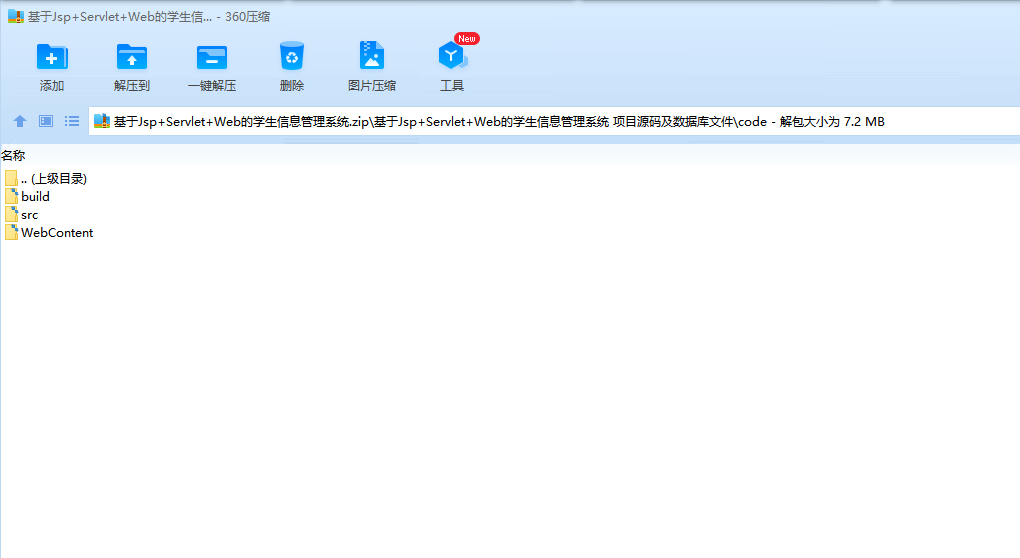Click the WebContent folder name
Screen dimensions: 1020x558
point(57,233)
